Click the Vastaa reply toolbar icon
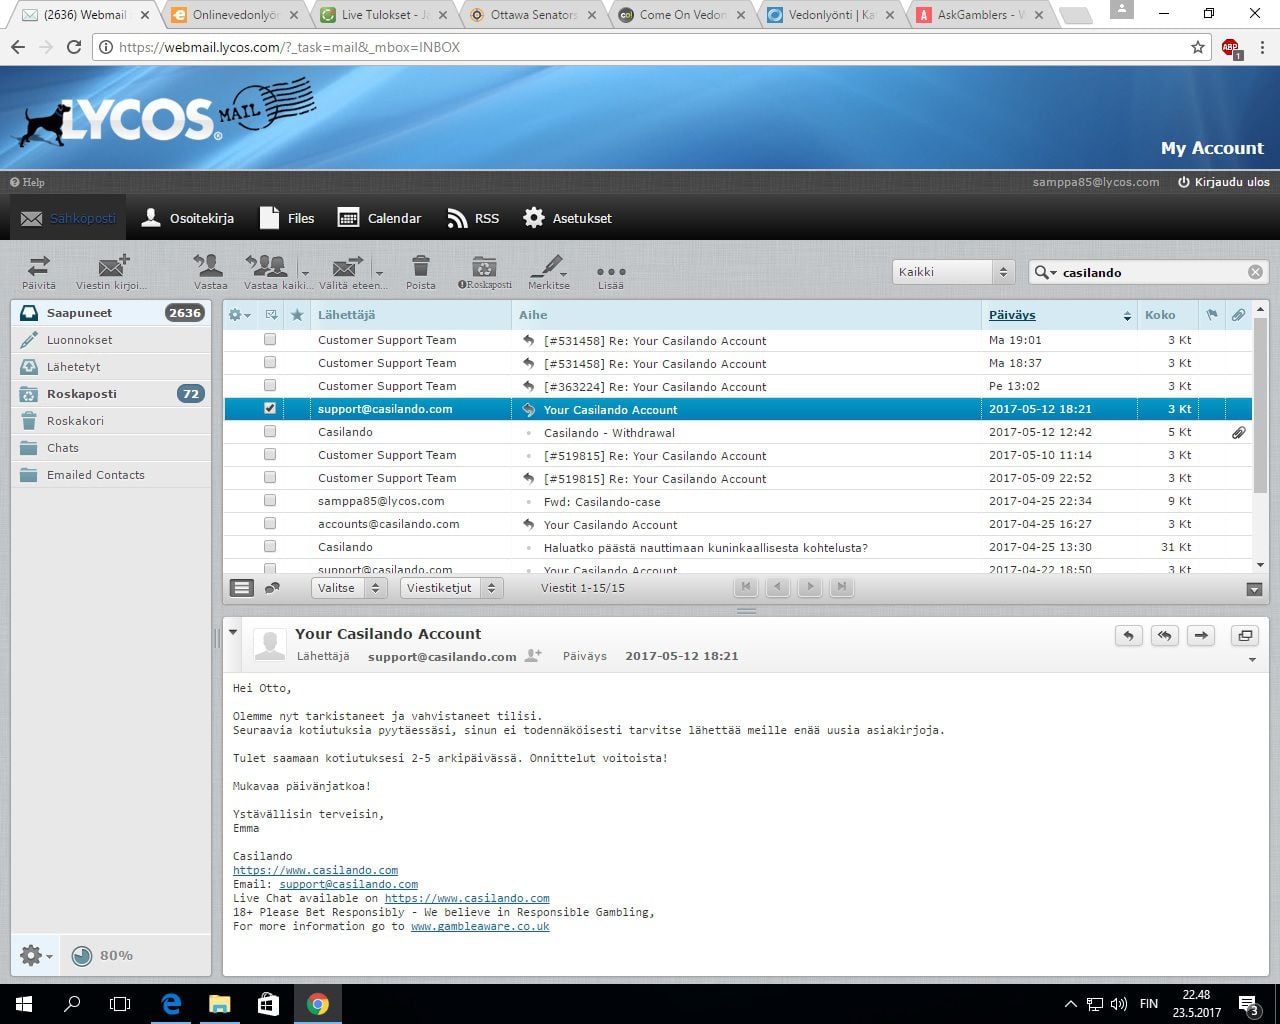The image size is (1280, 1024). point(210,265)
